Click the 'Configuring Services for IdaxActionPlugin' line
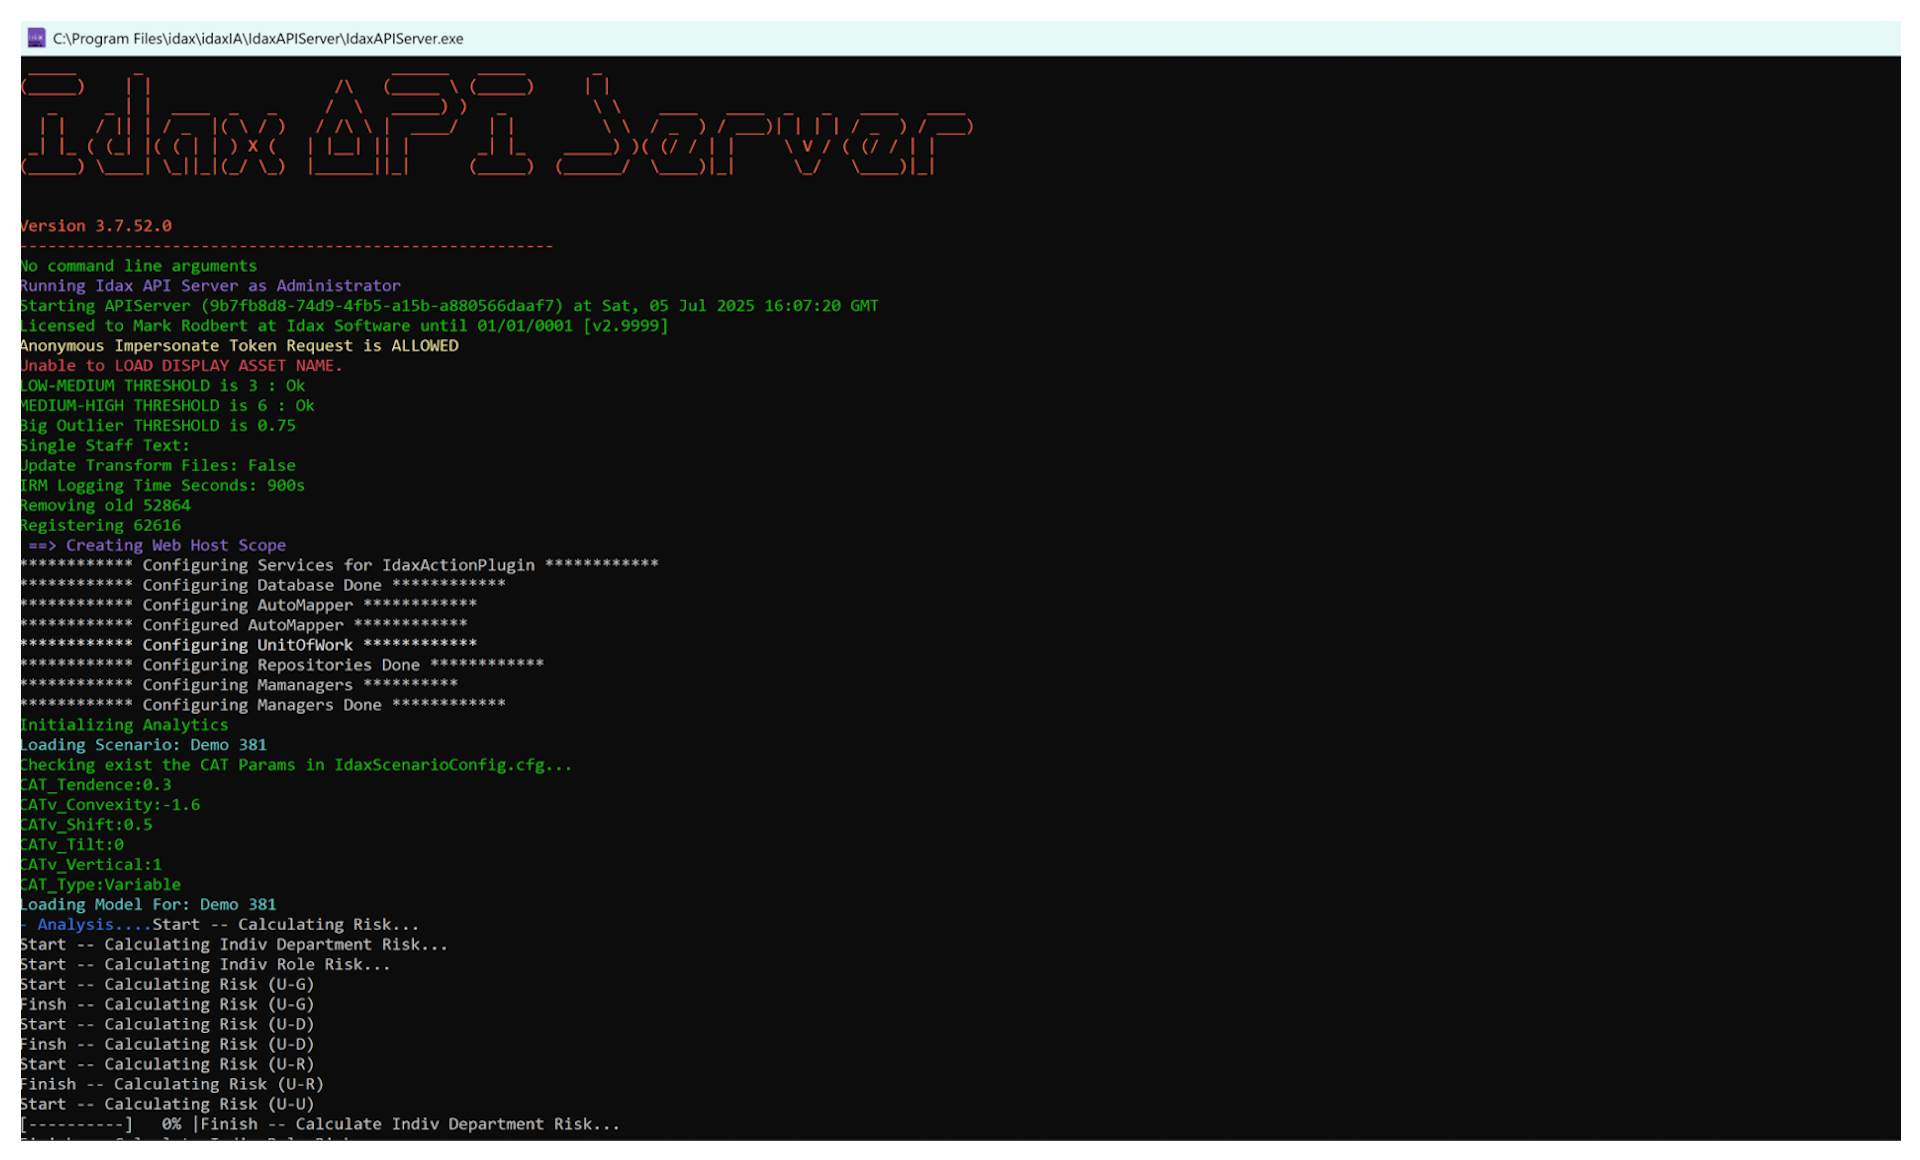Image resolution: width=1920 pixels, height=1160 pixels. point(339,565)
